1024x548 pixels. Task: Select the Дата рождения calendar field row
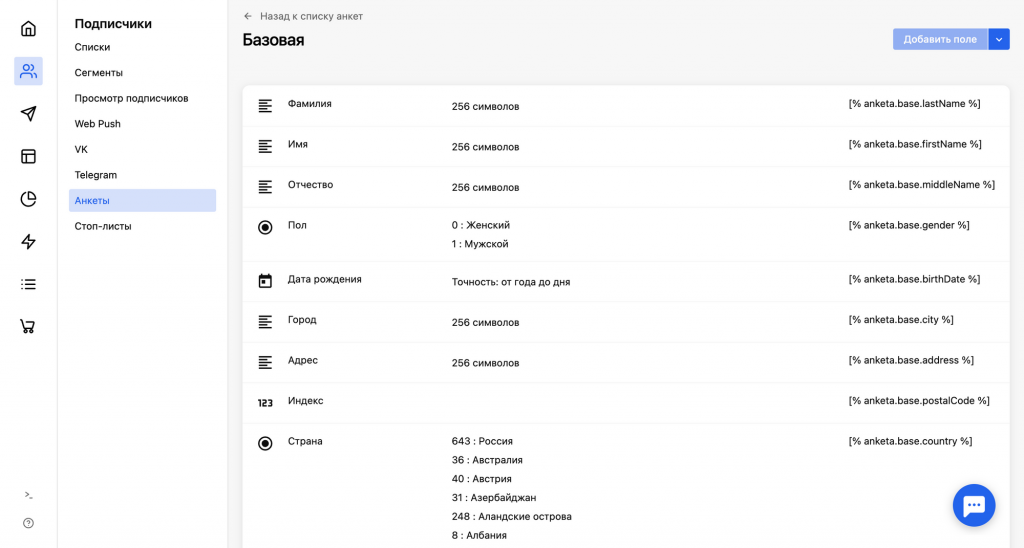tap(626, 282)
